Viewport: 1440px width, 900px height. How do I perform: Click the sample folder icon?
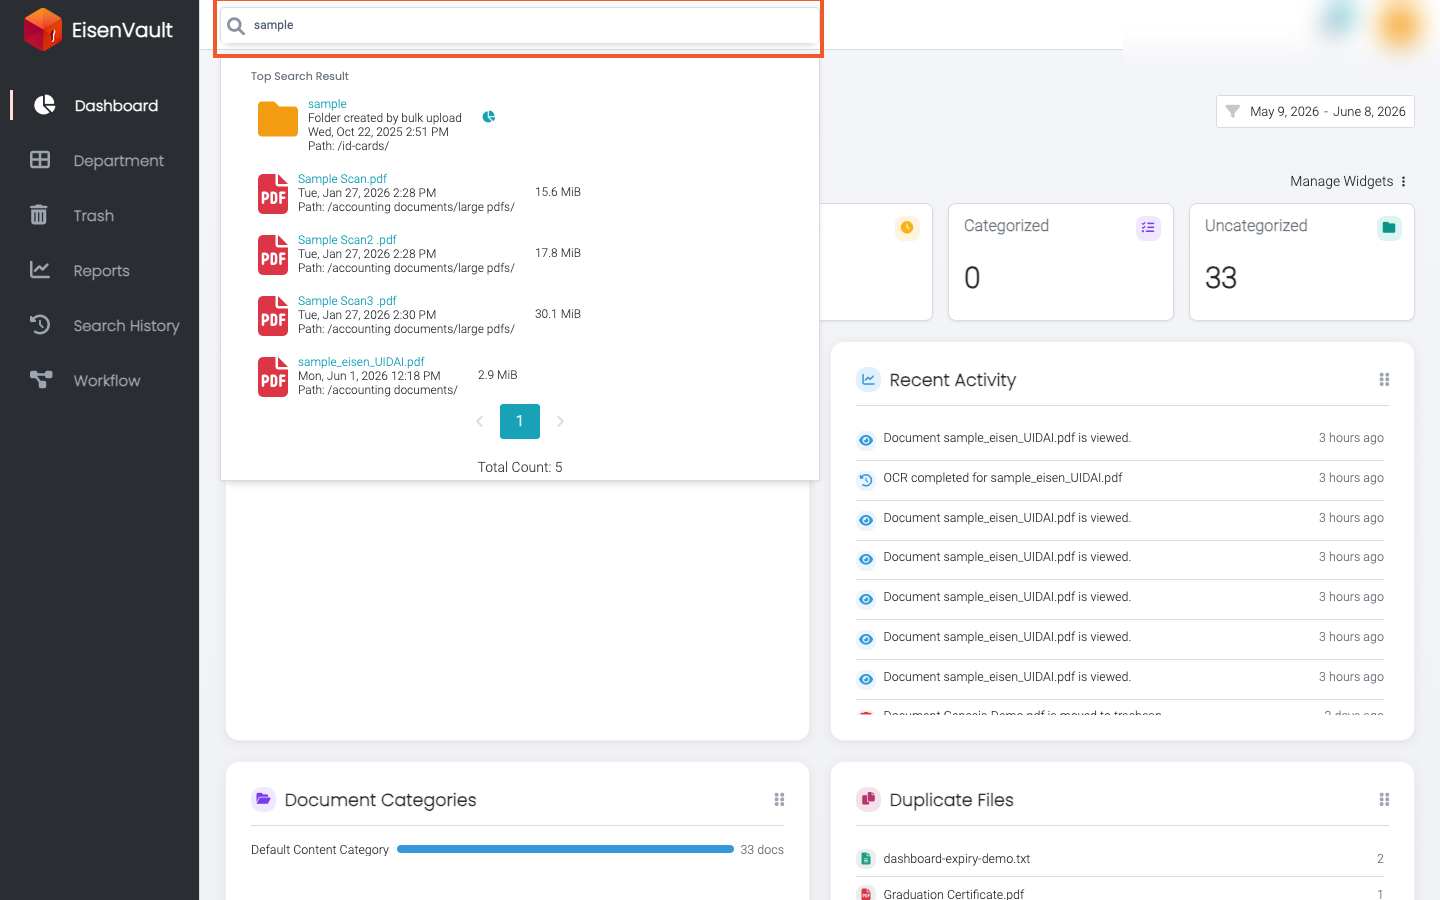278,119
